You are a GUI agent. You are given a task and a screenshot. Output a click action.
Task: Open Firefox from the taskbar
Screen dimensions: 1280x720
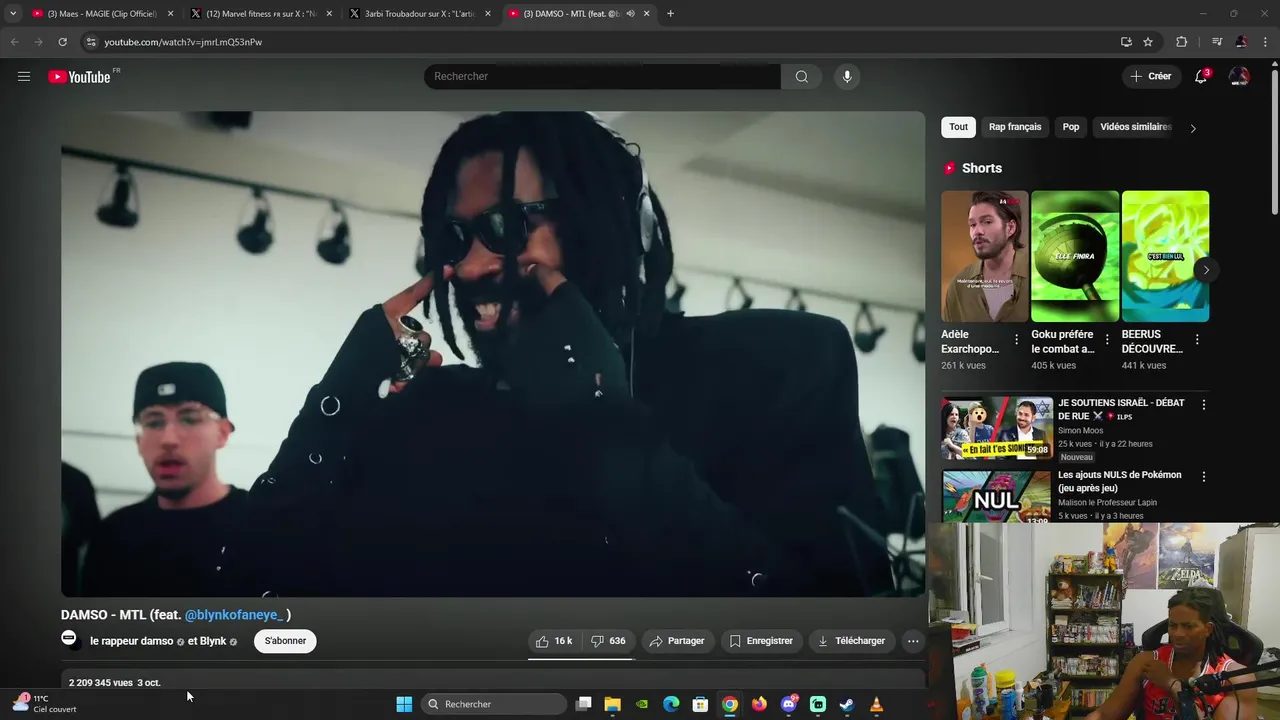[x=759, y=704]
